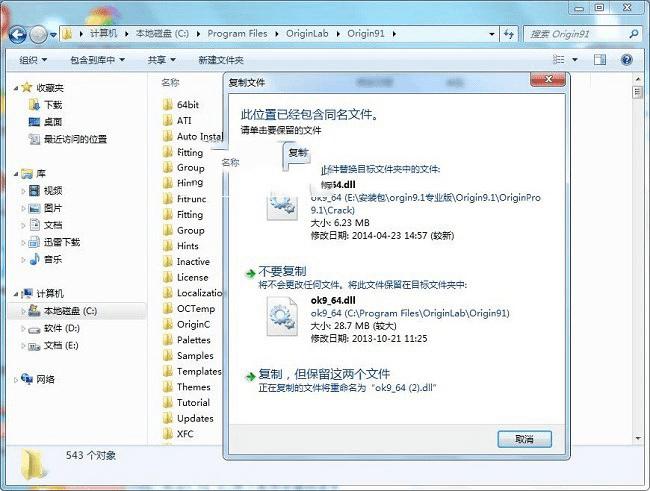Change view layout icon
This screenshot has height=491, width=650.
point(558,60)
